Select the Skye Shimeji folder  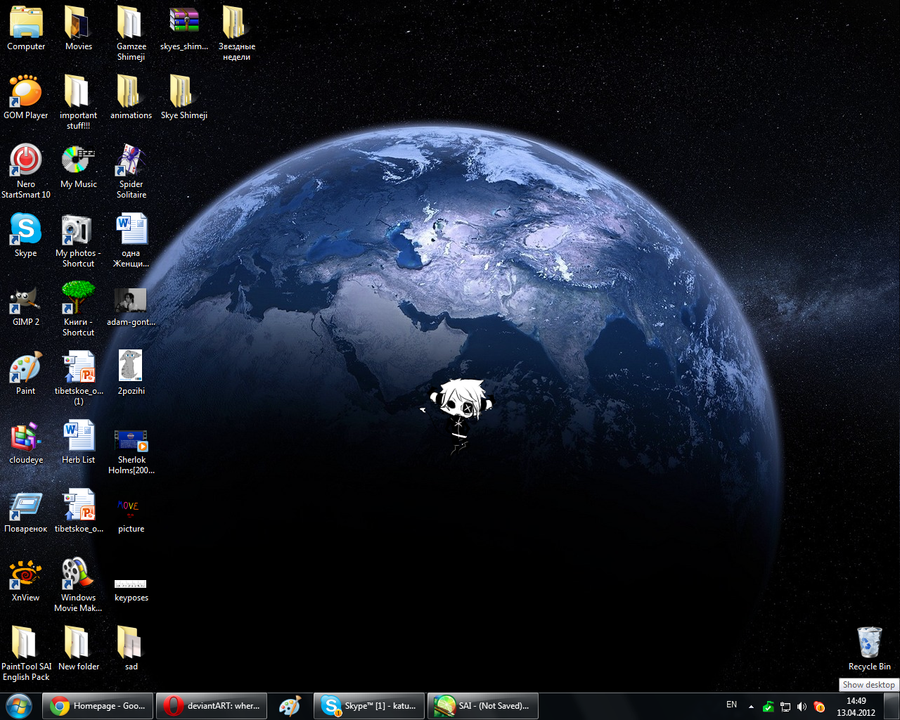[x=184, y=98]
